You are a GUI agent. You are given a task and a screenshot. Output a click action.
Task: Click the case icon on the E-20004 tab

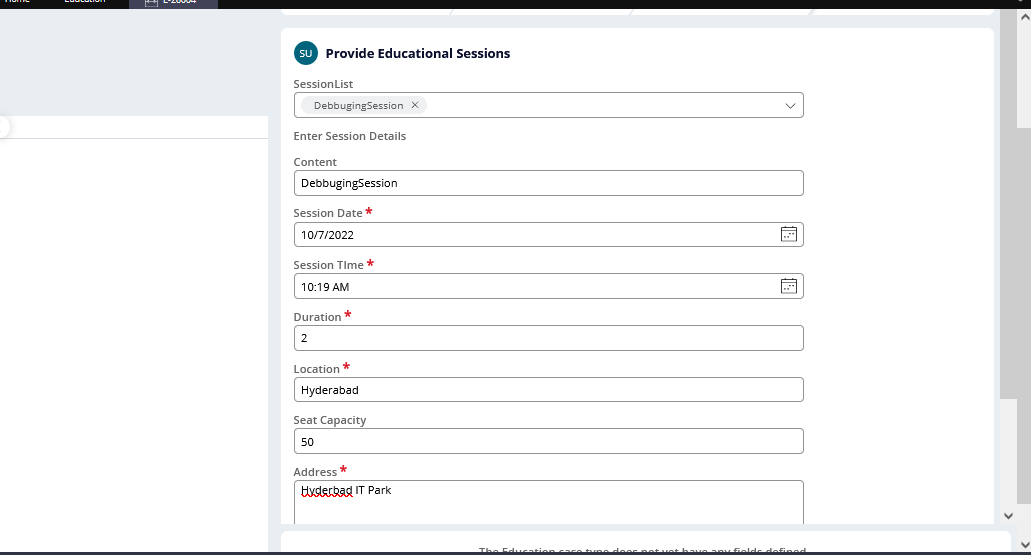click(x=151, y=3)
